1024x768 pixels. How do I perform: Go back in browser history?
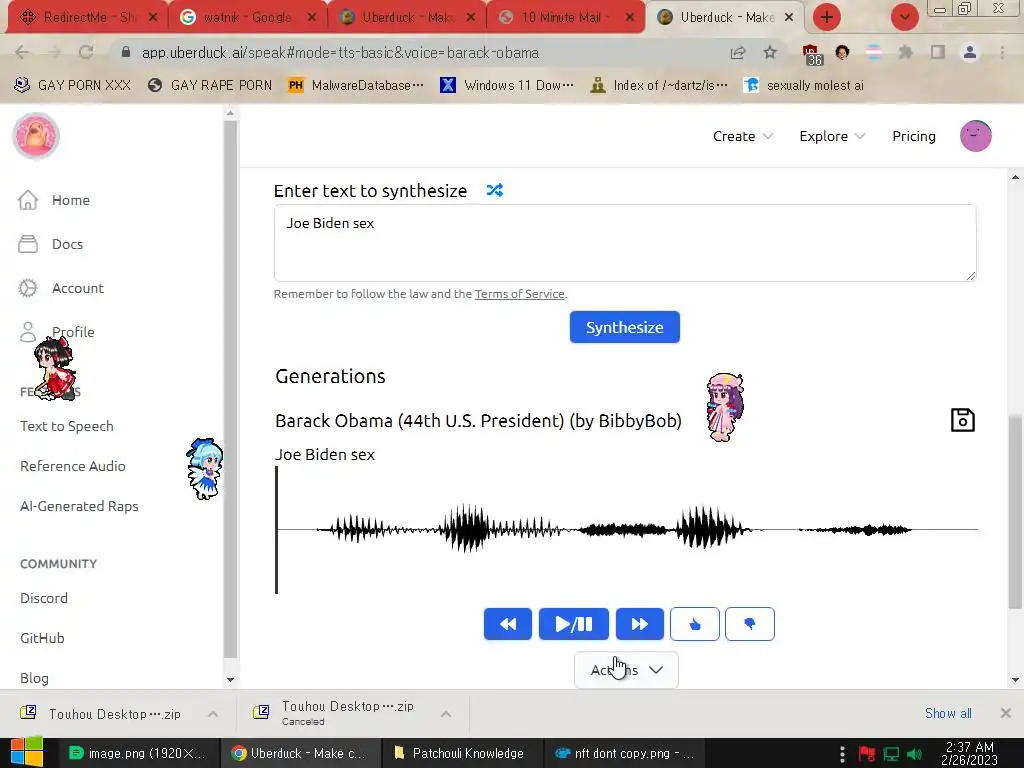22,52
